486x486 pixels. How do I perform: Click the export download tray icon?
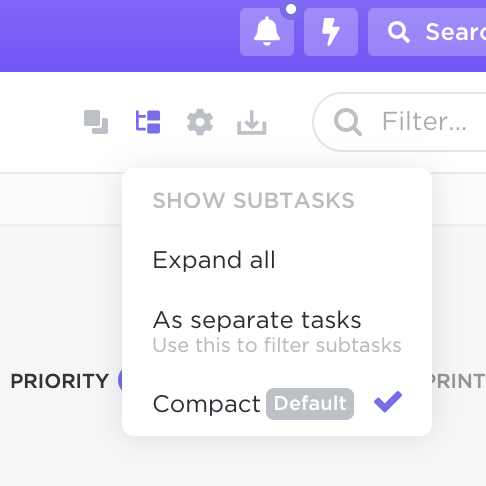click(x=252, y=122)
